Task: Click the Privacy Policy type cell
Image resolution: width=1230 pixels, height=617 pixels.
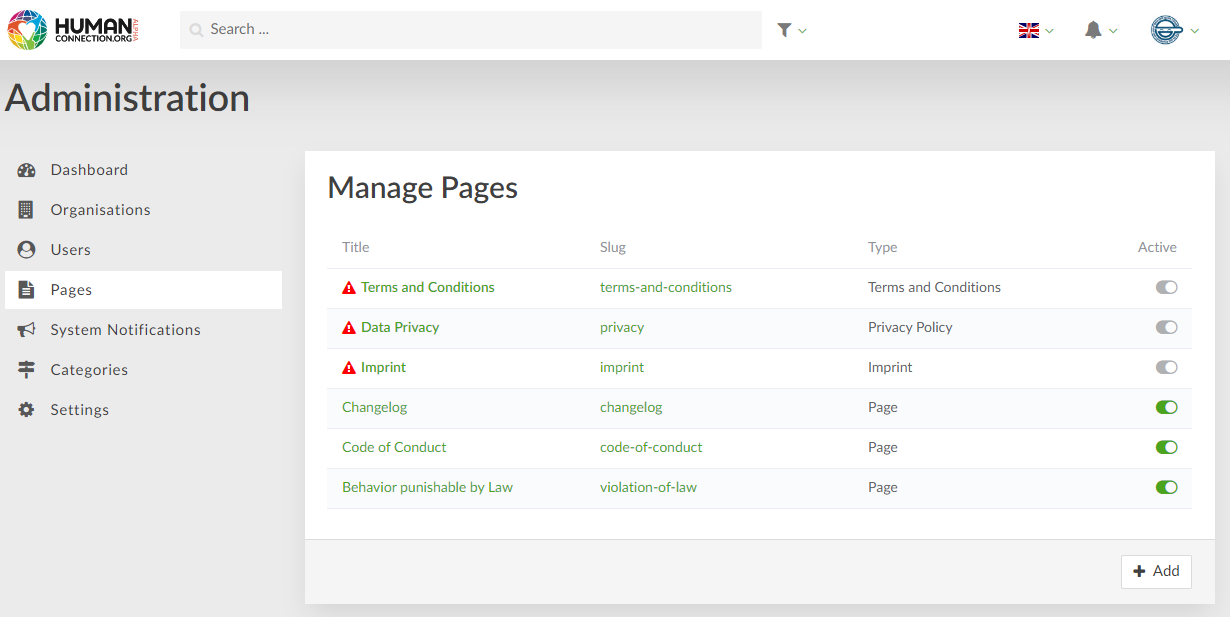Action: (x=910, y=327)
